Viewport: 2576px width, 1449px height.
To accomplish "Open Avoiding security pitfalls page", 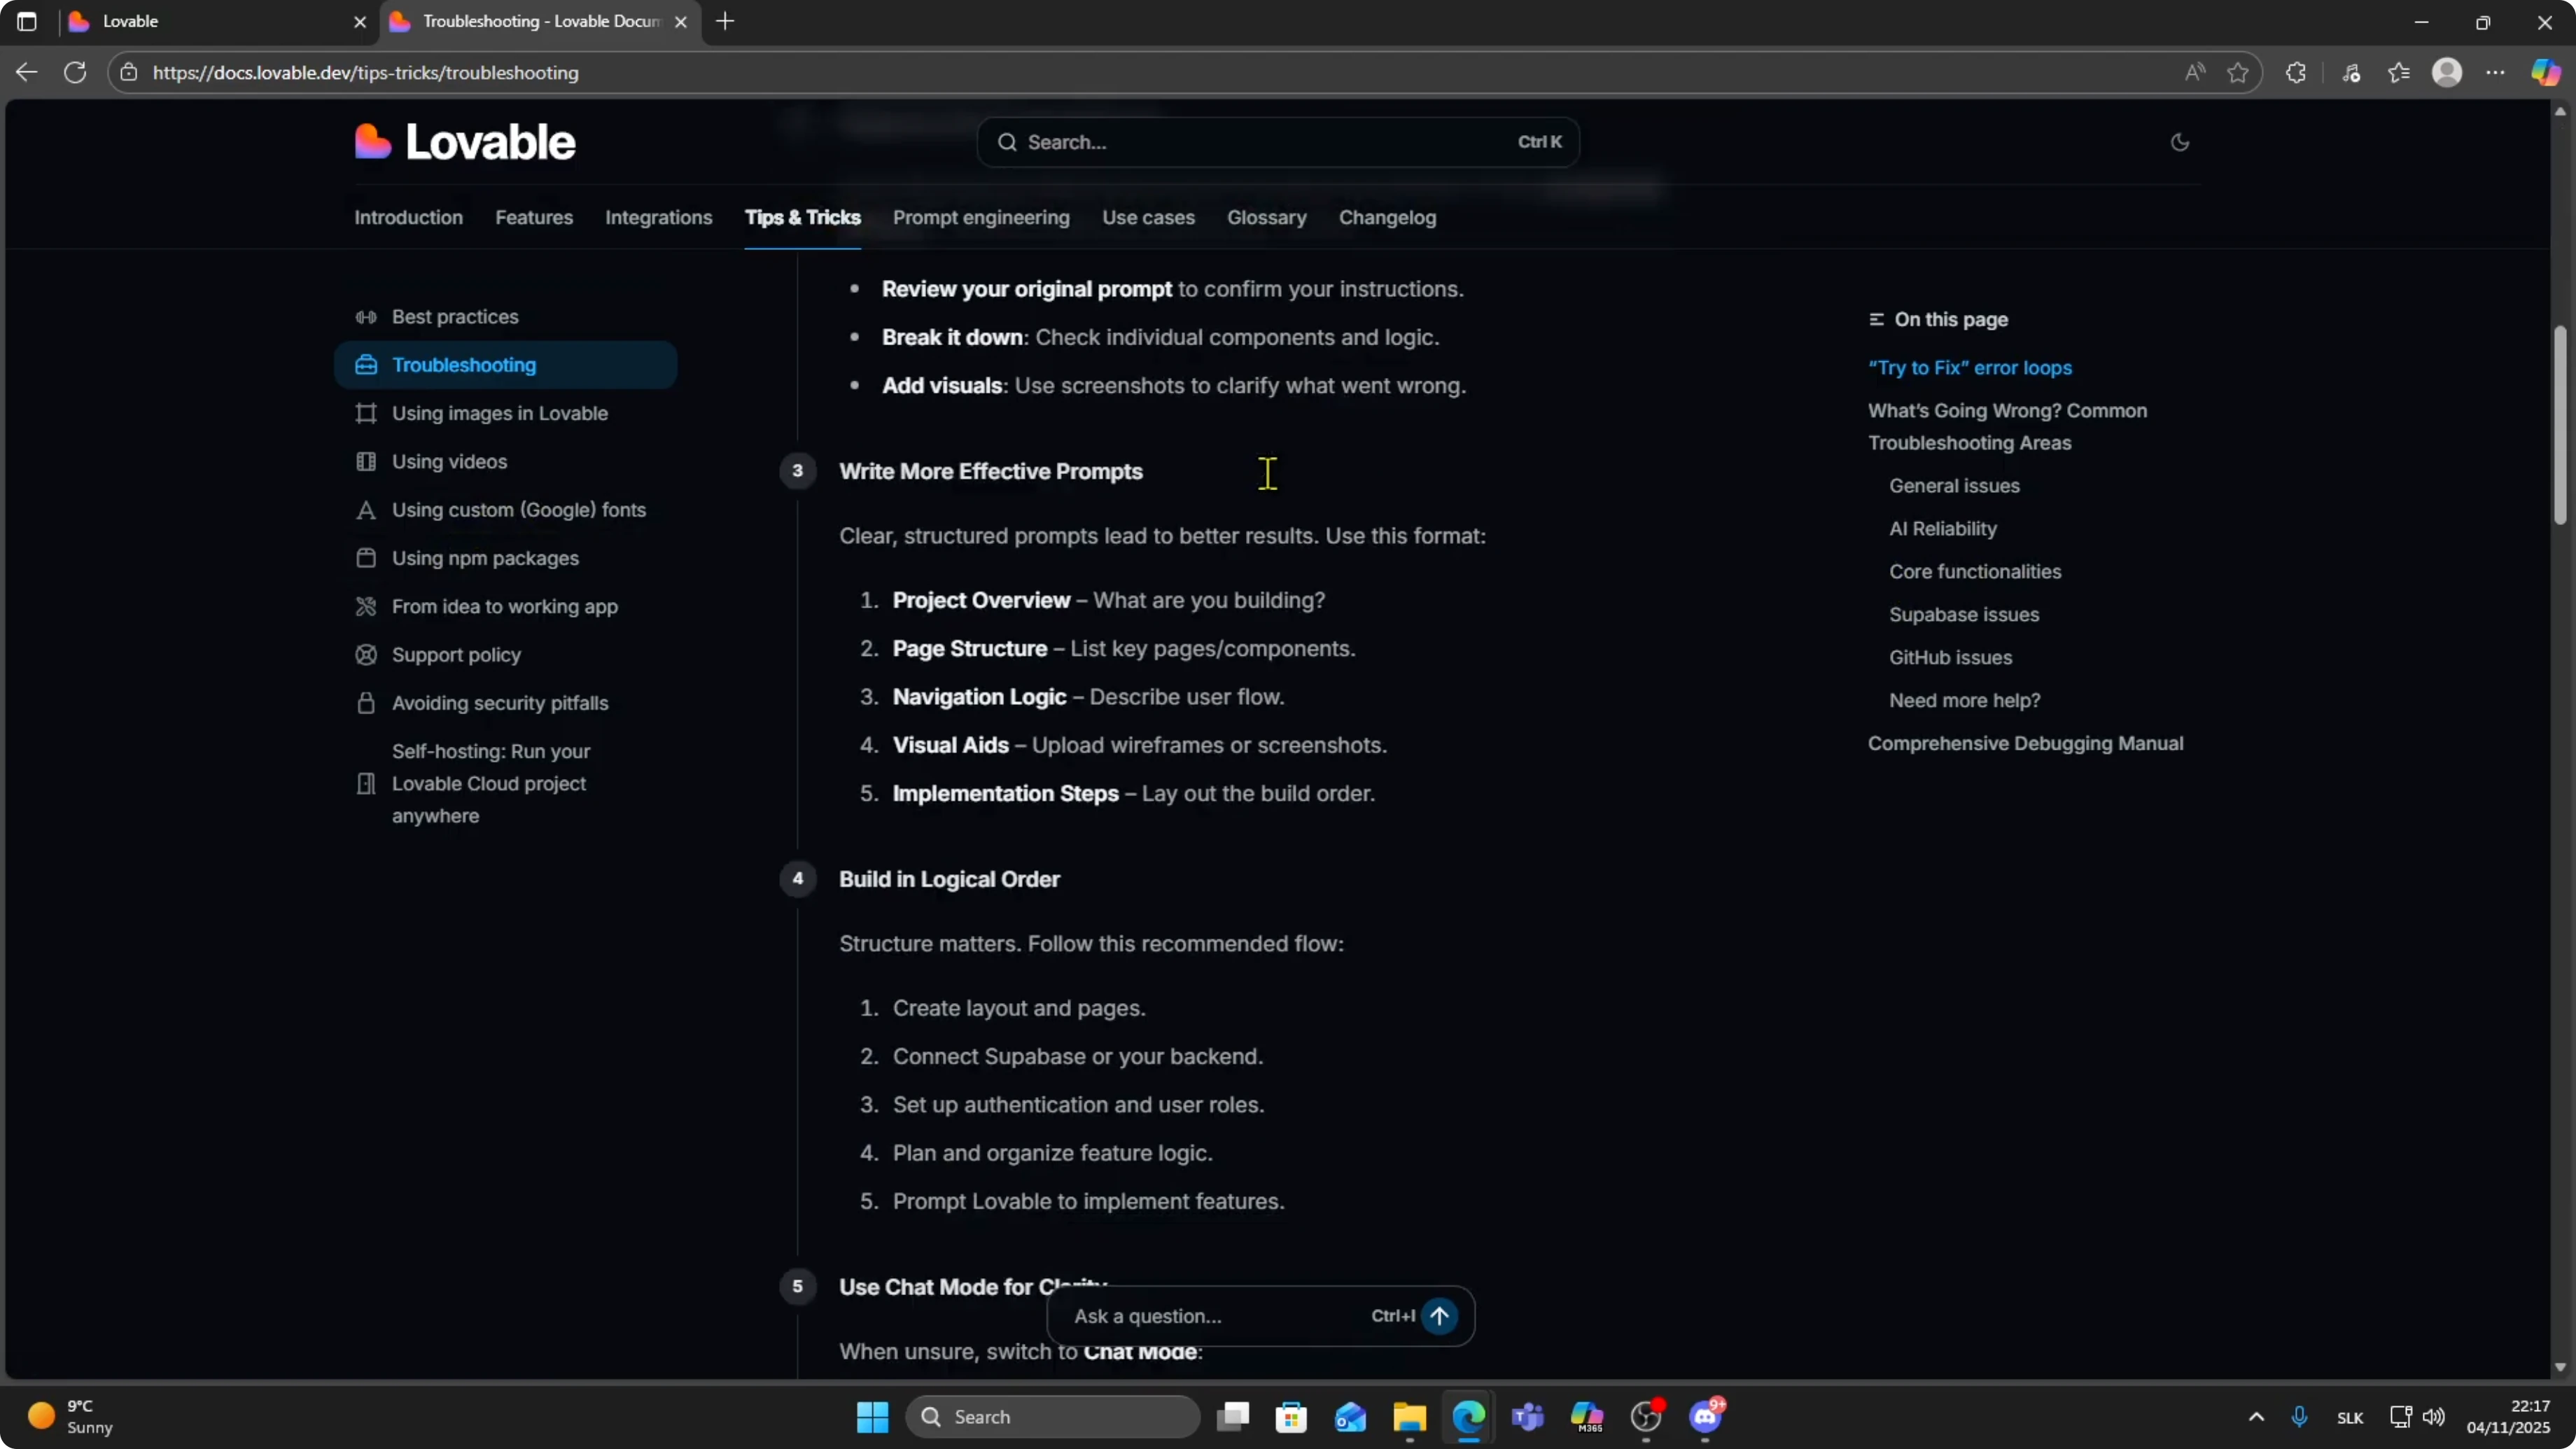I will pyautogui.click(x=500, y=703).
